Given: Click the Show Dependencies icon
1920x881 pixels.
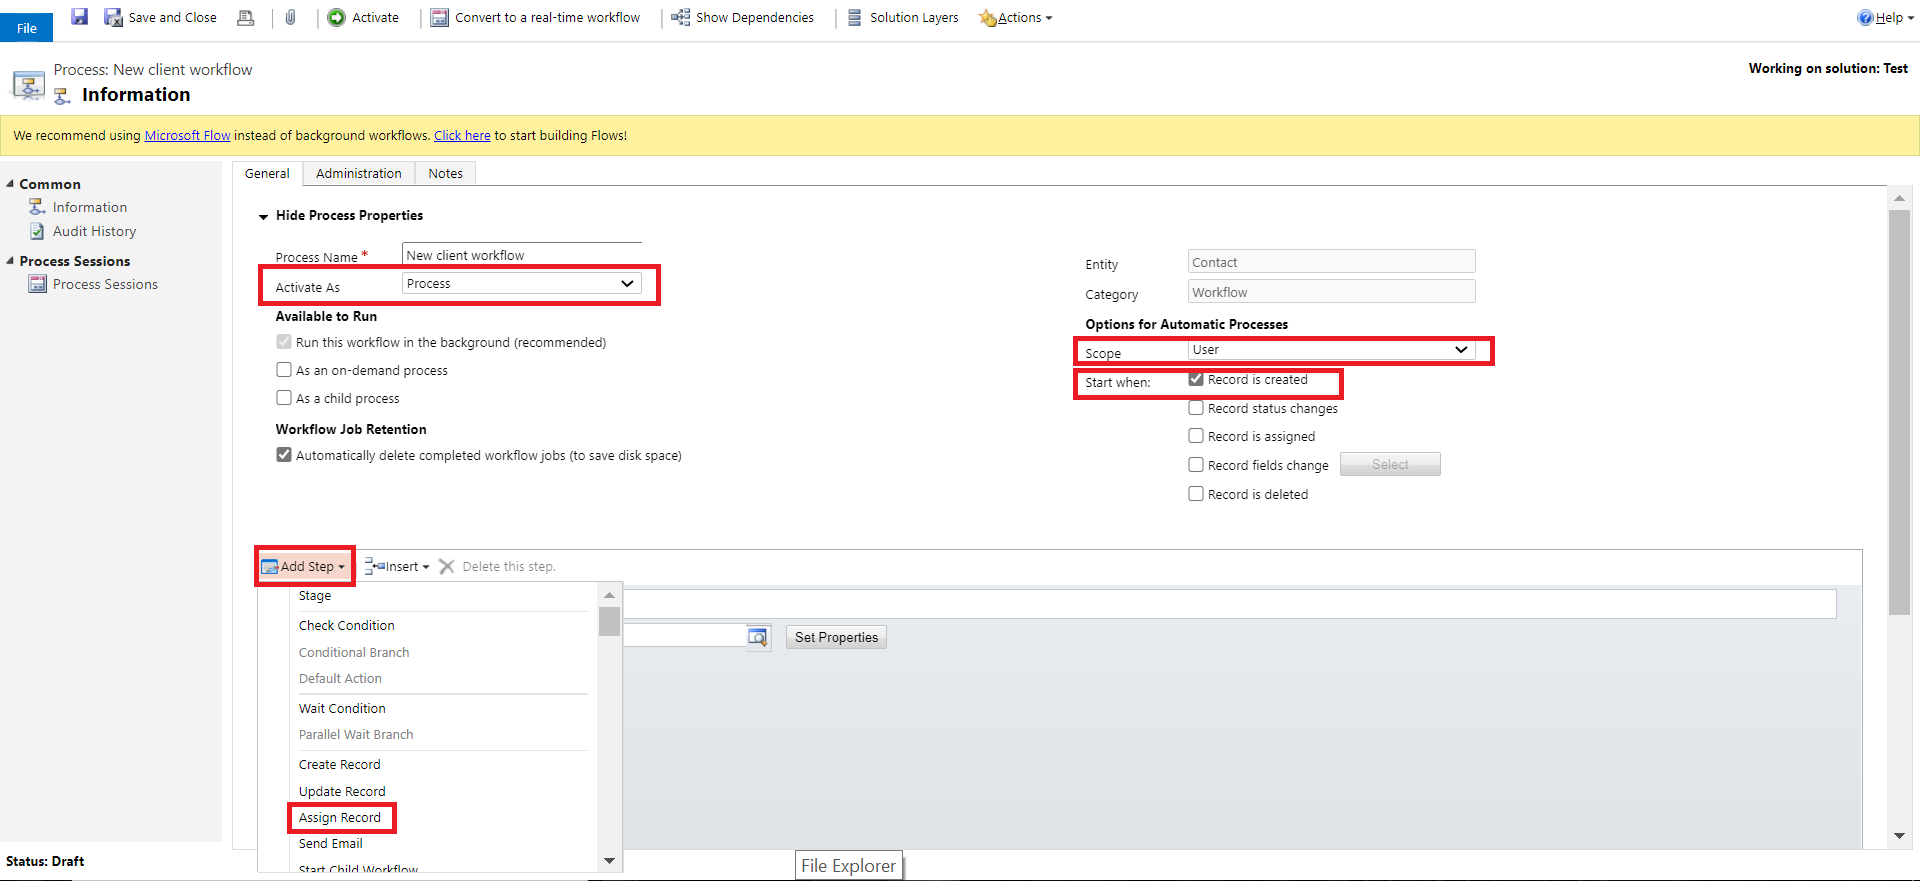Looking at the screenshot, I should click(681, 17).
